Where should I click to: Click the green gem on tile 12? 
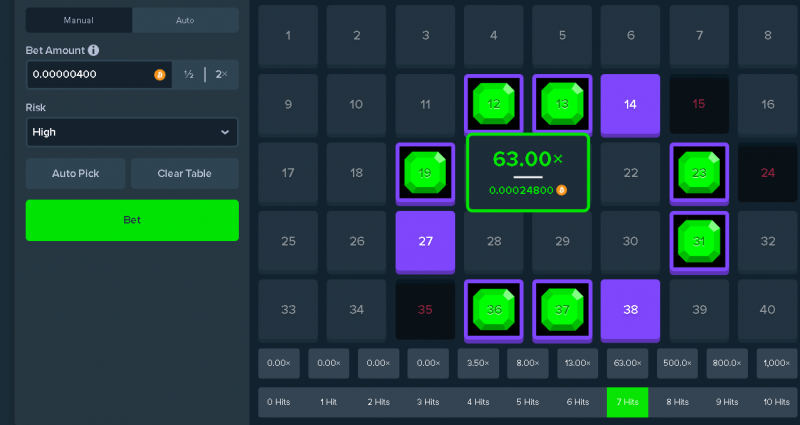pos(493,104)
